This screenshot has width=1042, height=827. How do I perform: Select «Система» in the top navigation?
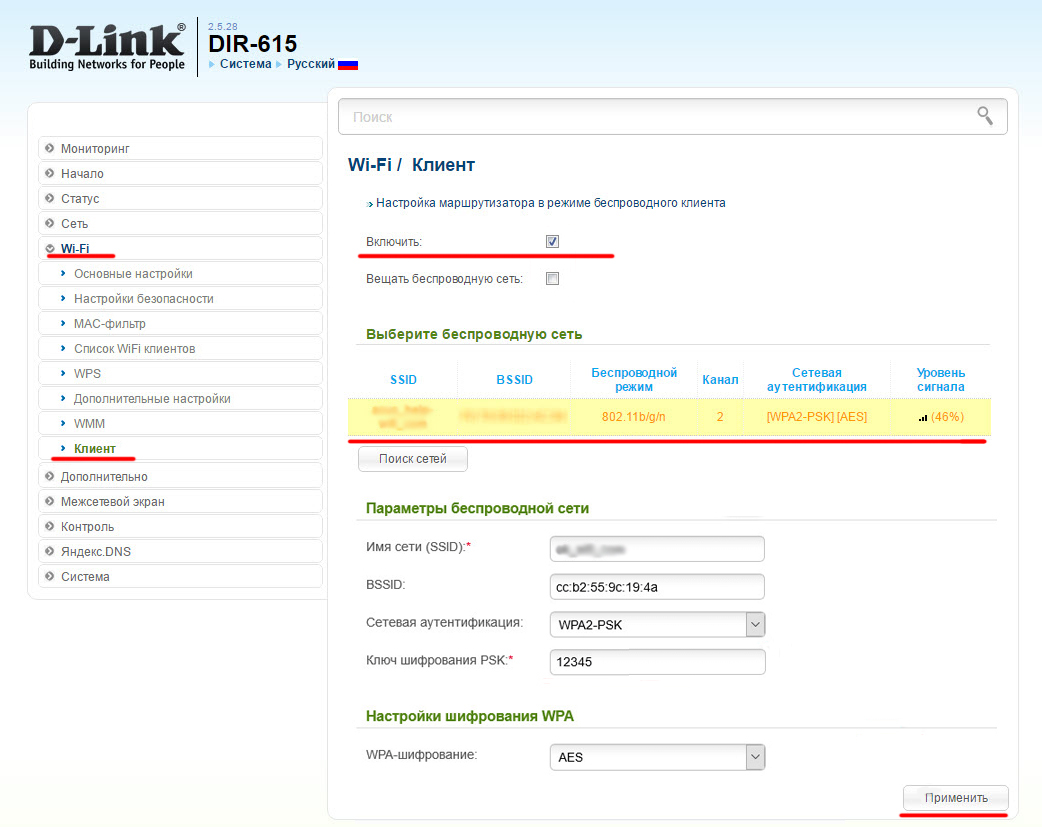point(244,63)
